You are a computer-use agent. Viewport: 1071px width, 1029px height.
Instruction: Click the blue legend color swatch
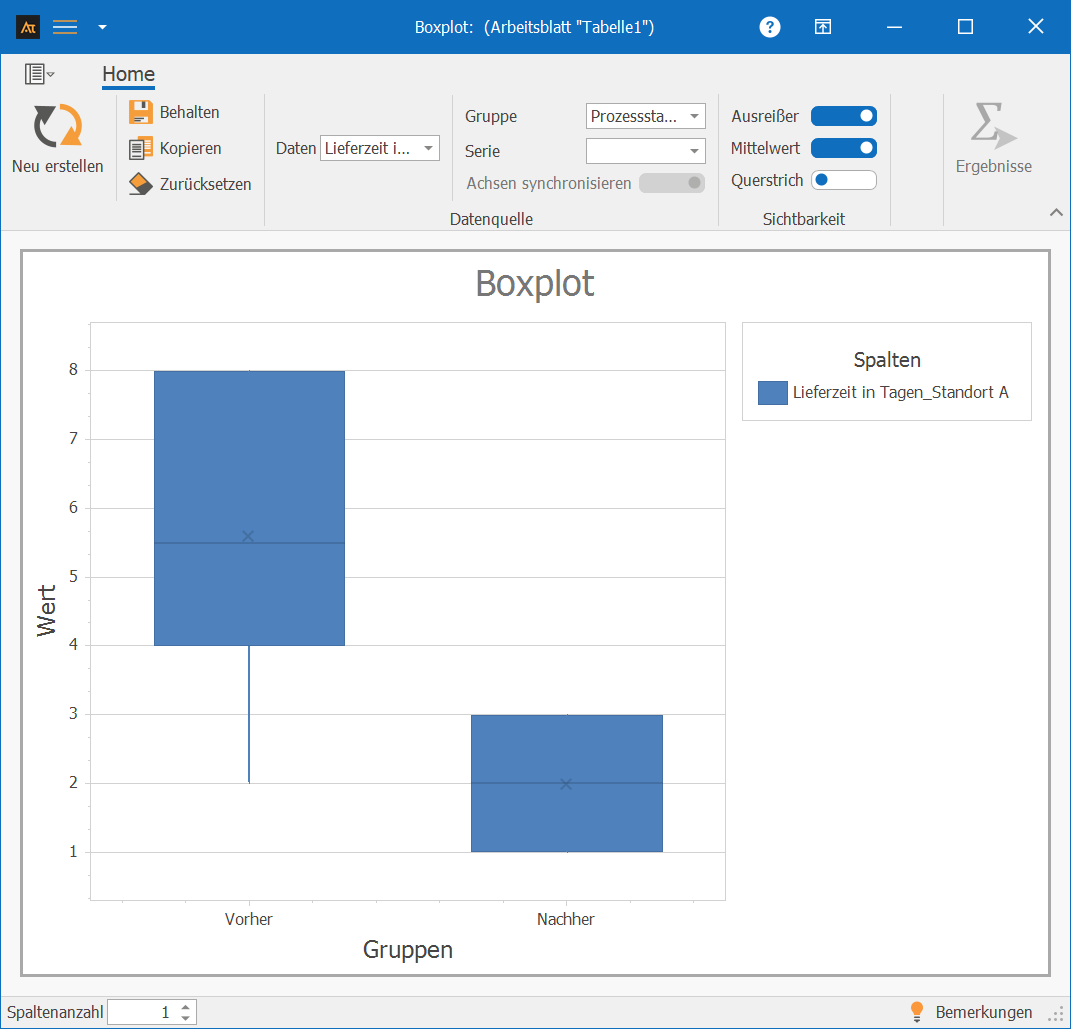tap(772, 393)
